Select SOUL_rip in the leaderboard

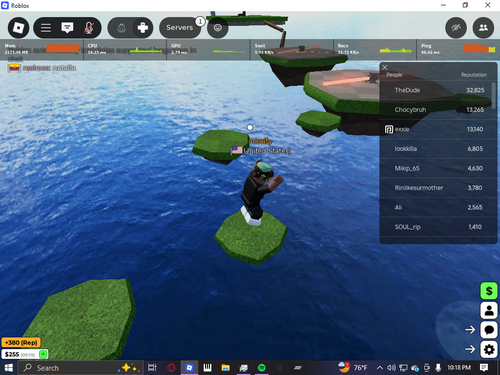tap(438, 227)
